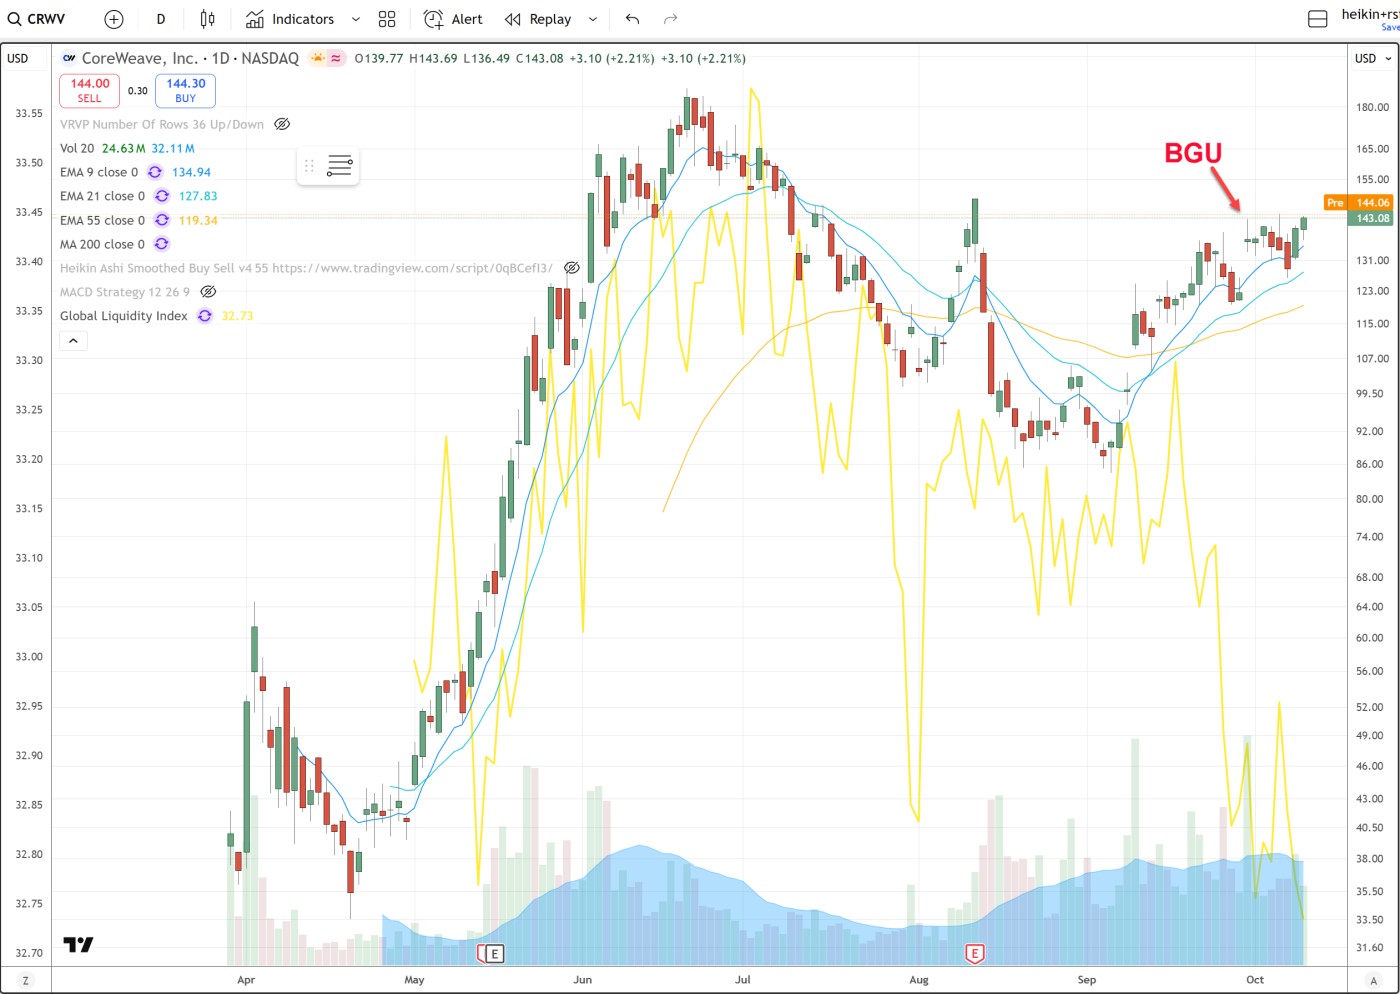Select the D interval in toolbar
Screen dimensions: 1400x994
(x=161, y=19)
